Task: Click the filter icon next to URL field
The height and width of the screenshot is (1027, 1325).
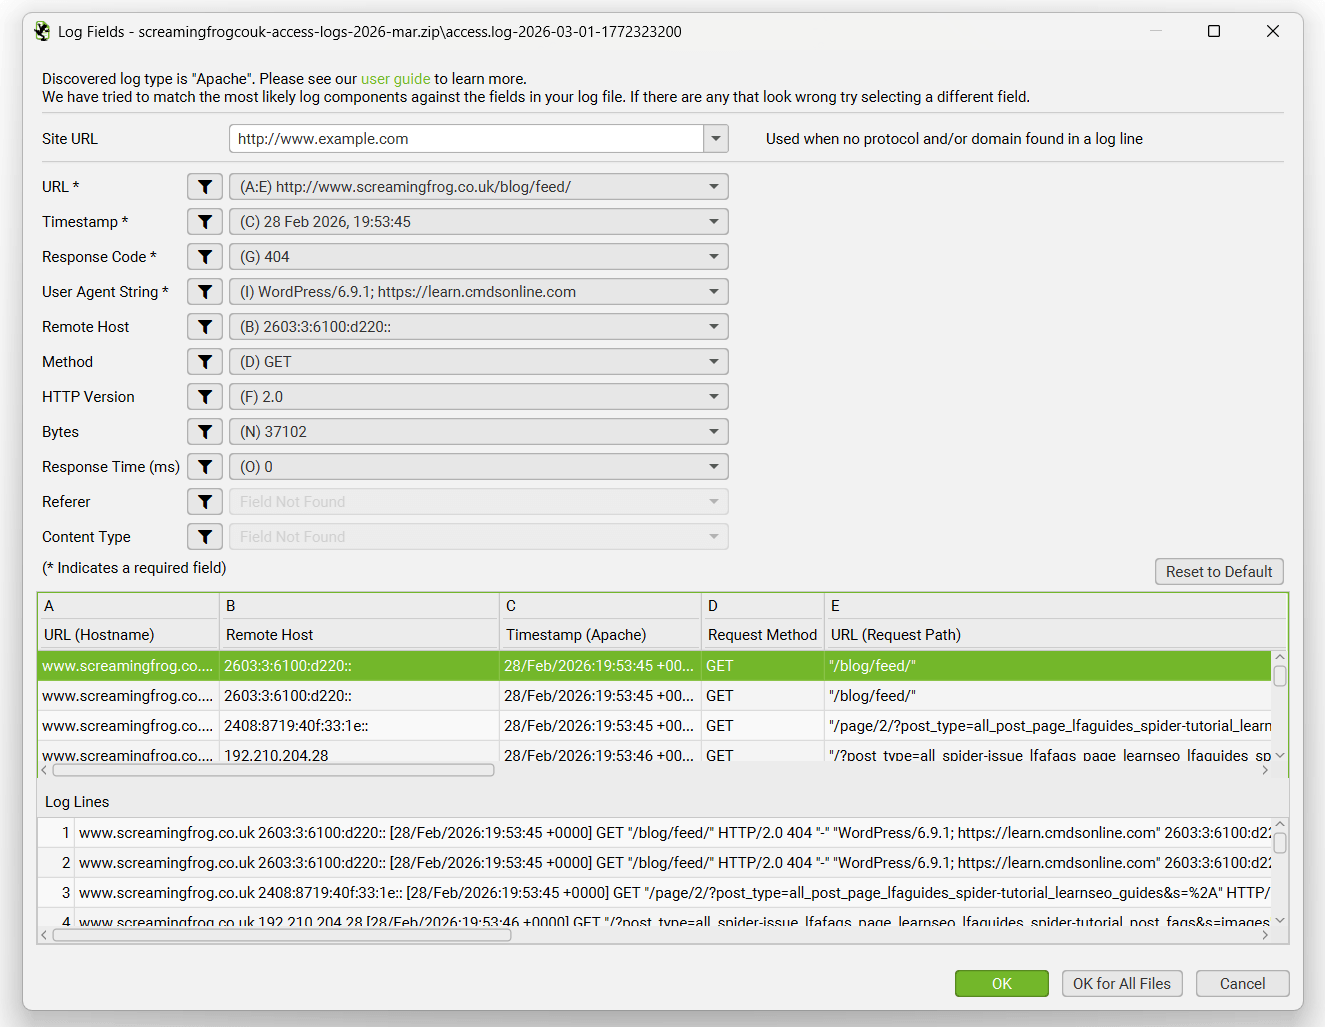Action: tap(205, 187)
